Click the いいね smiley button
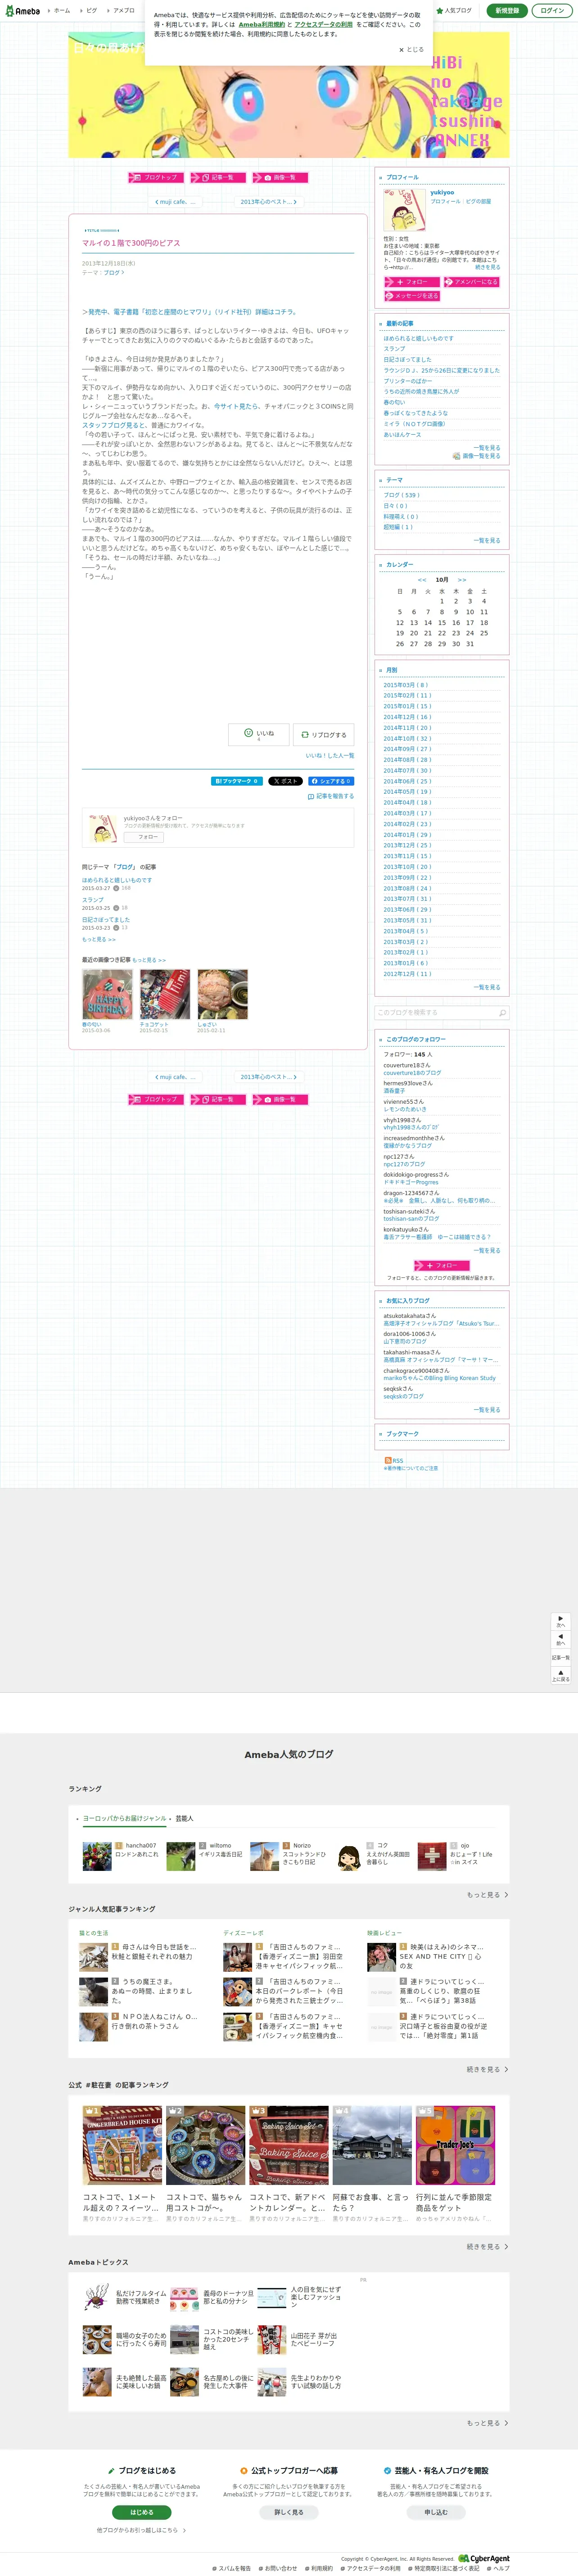Screen dimensions: 578x2576 tap(259, 734)
